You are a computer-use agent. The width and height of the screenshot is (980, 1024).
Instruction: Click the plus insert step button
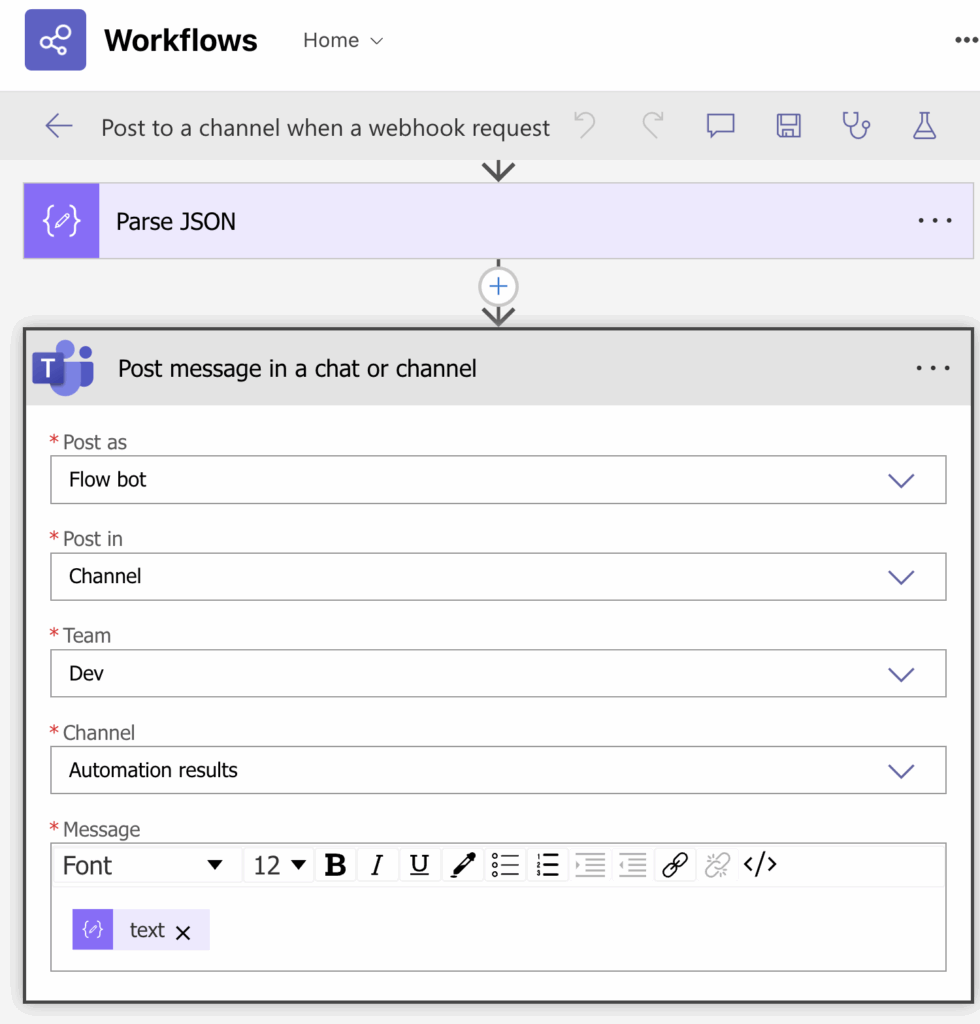498,288
